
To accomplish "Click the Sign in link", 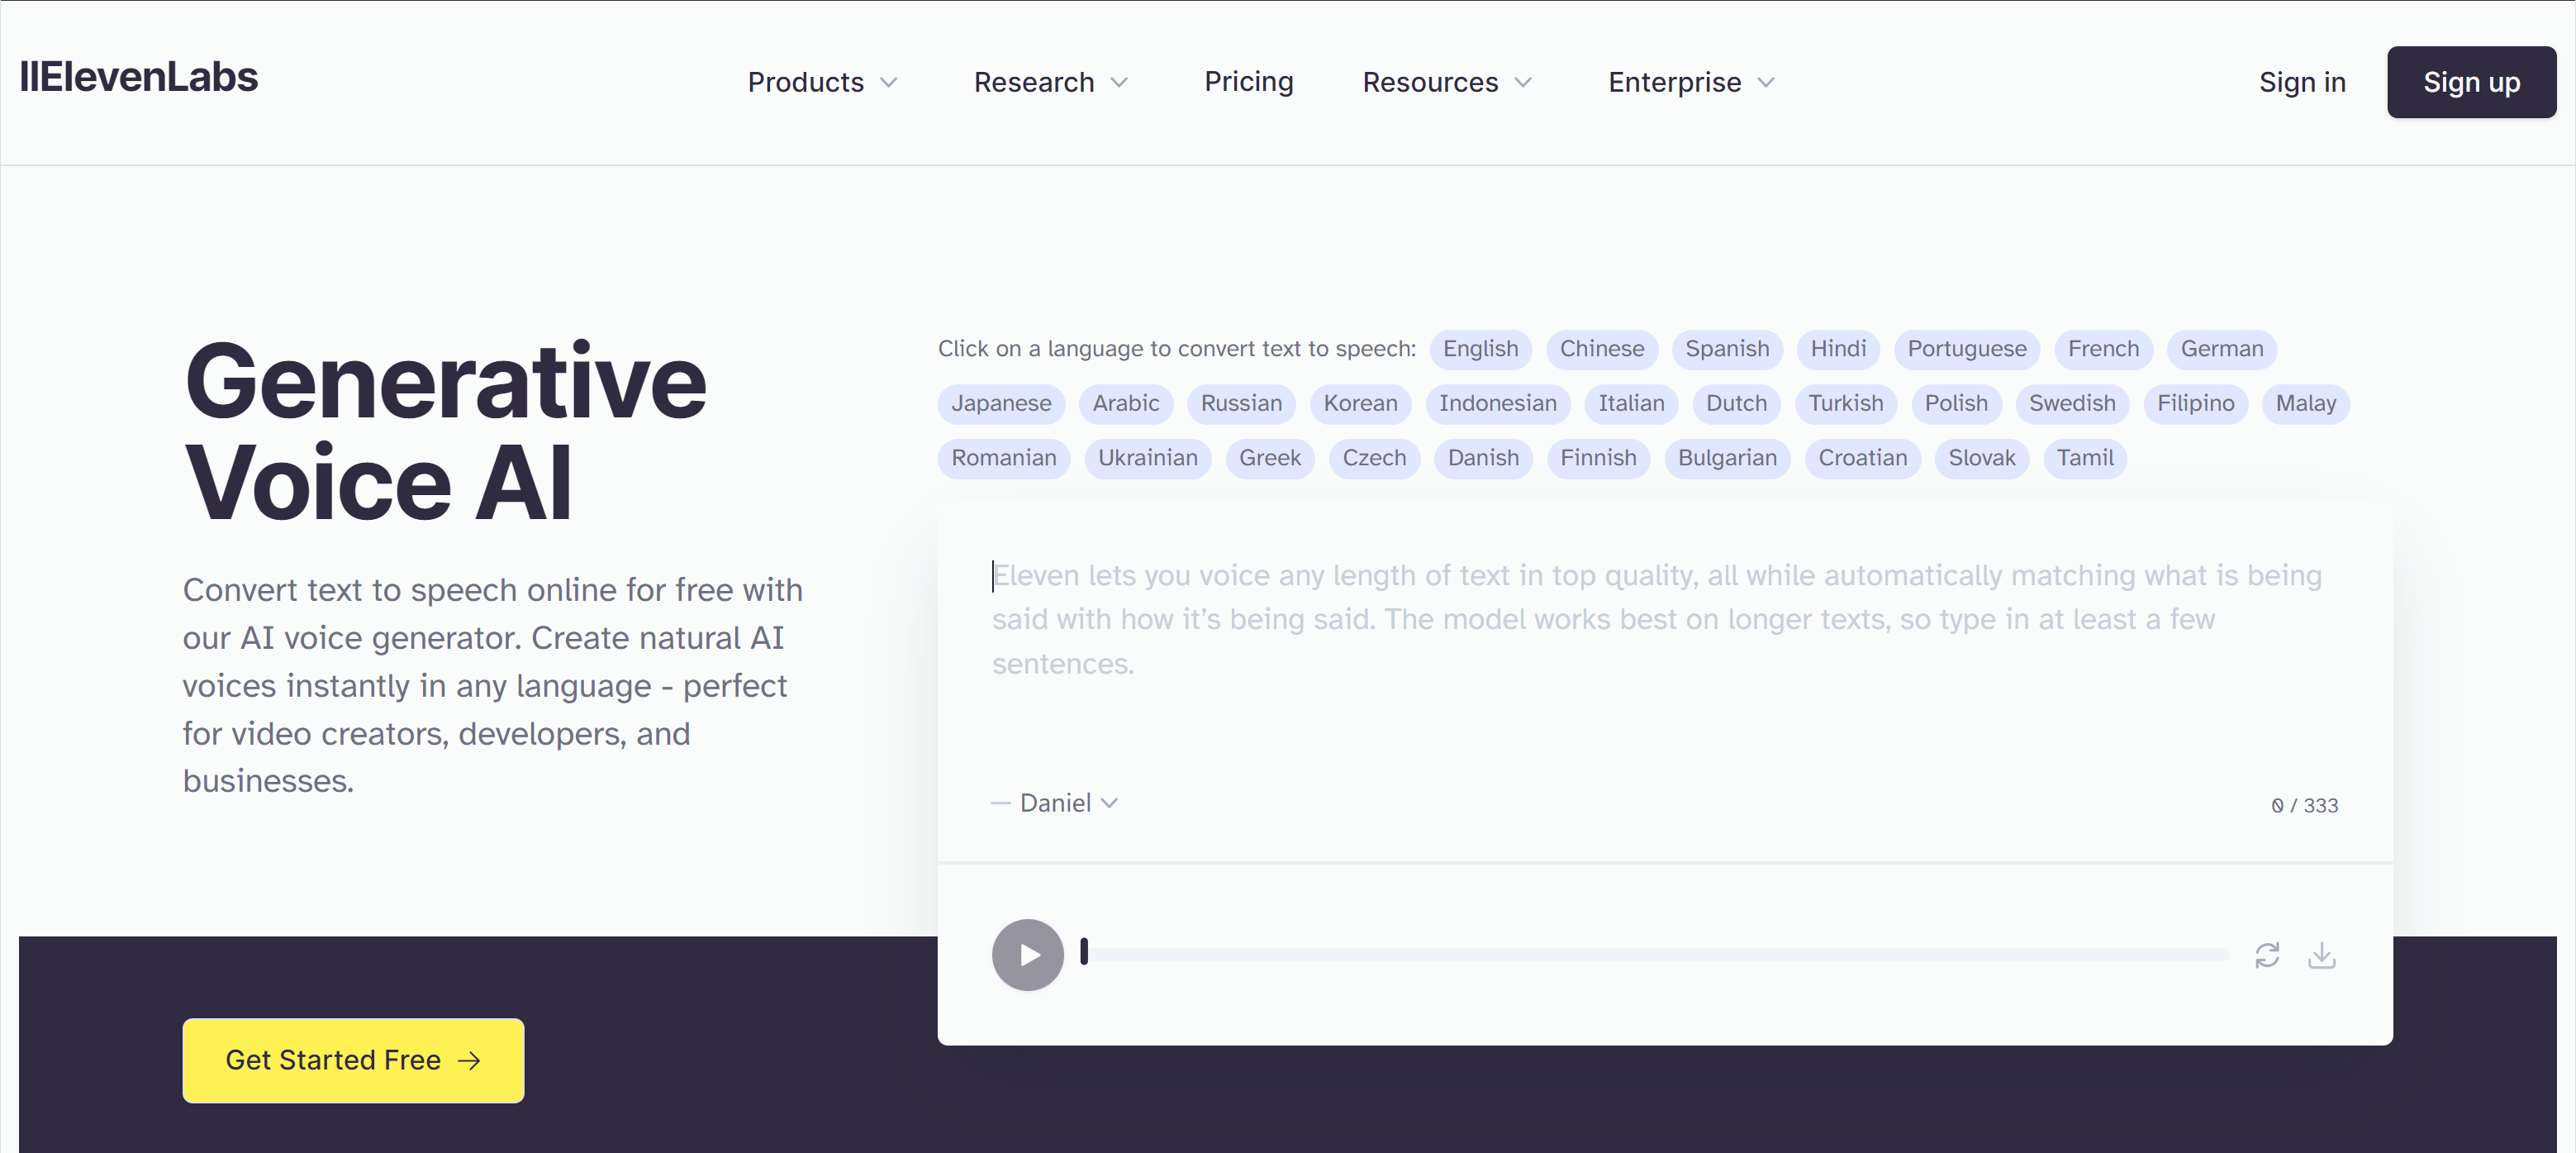I will (2301, 82).
